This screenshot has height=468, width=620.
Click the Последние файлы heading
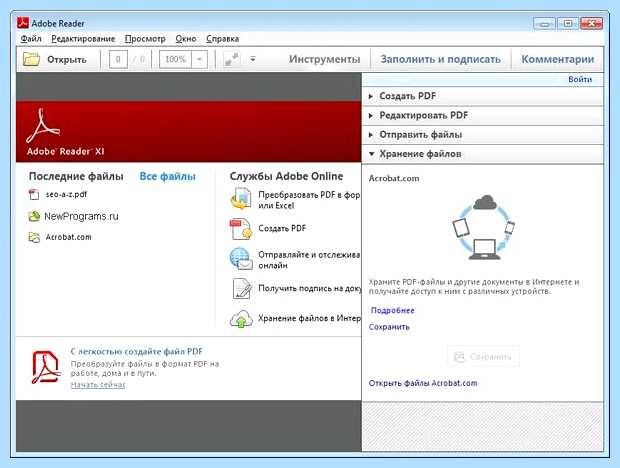tap(76, 176)
